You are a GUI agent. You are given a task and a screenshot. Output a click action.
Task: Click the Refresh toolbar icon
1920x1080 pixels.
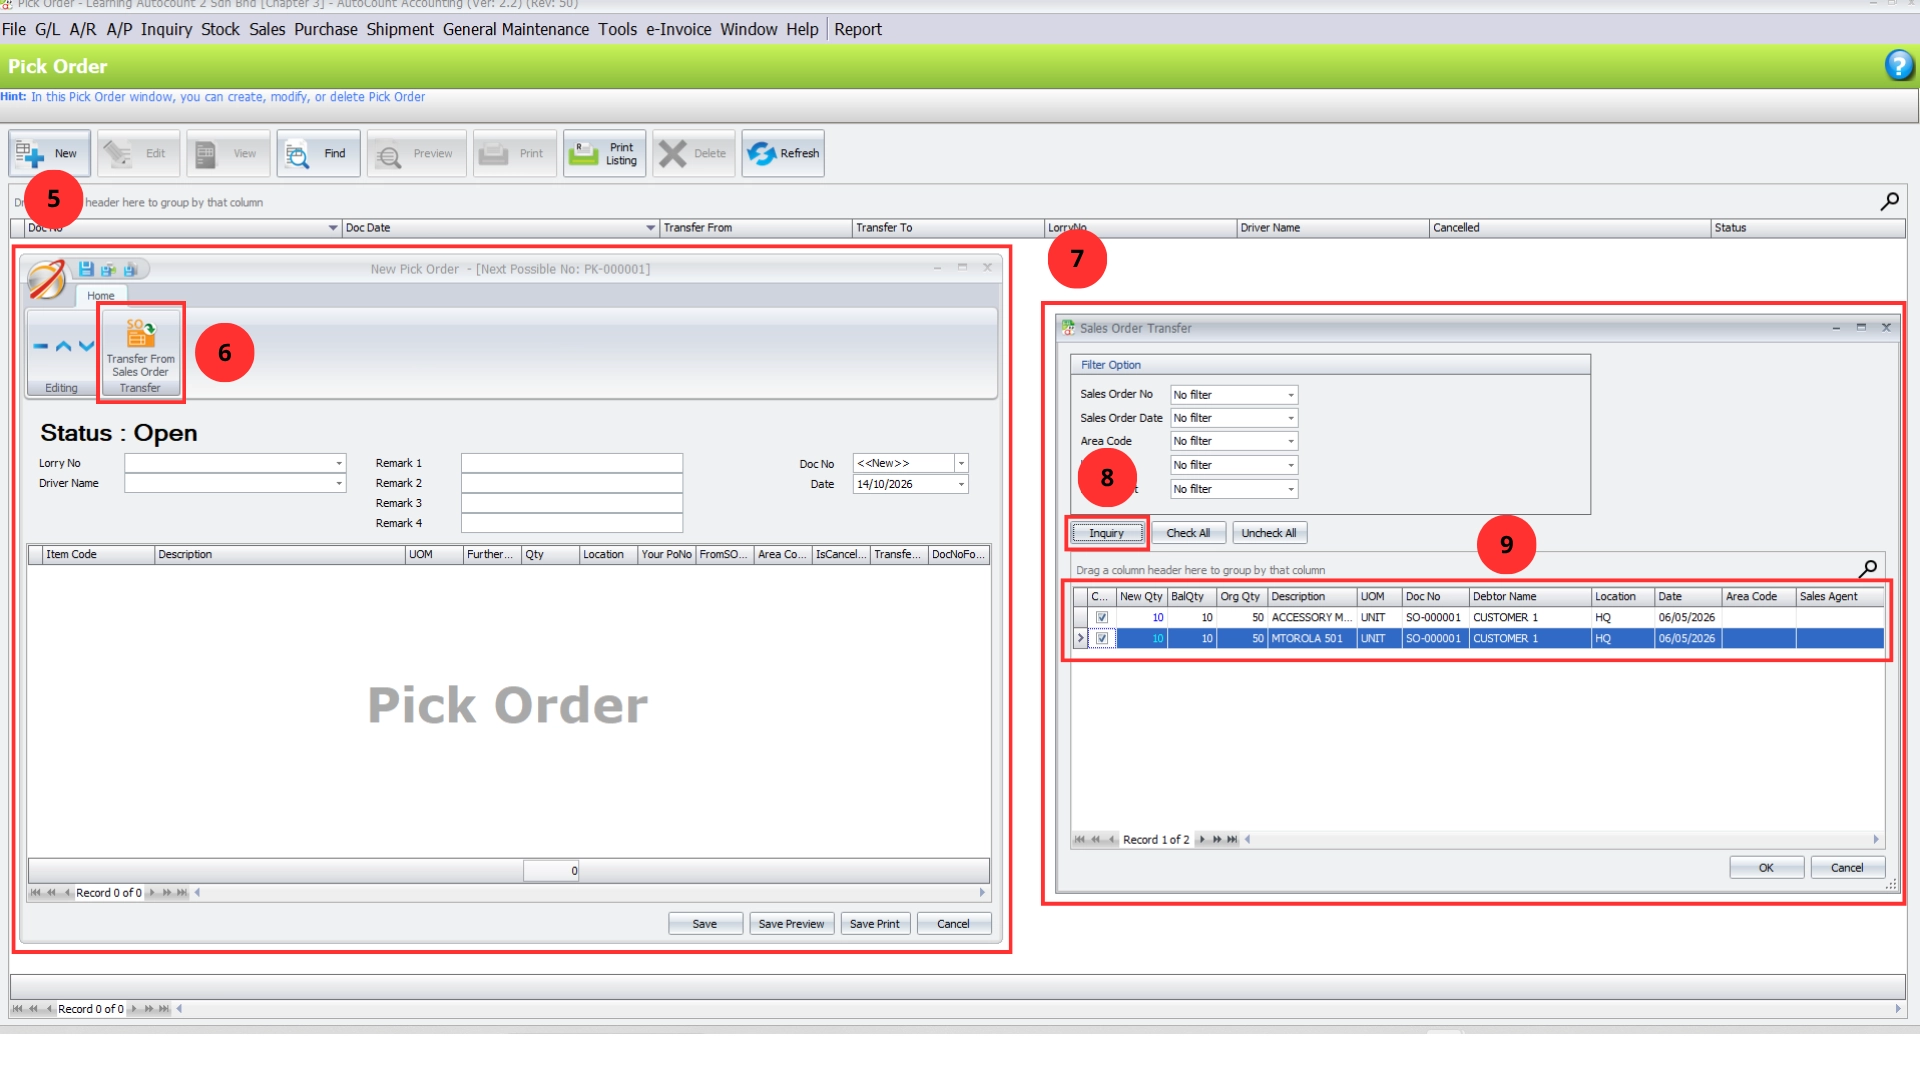(783, 153)
